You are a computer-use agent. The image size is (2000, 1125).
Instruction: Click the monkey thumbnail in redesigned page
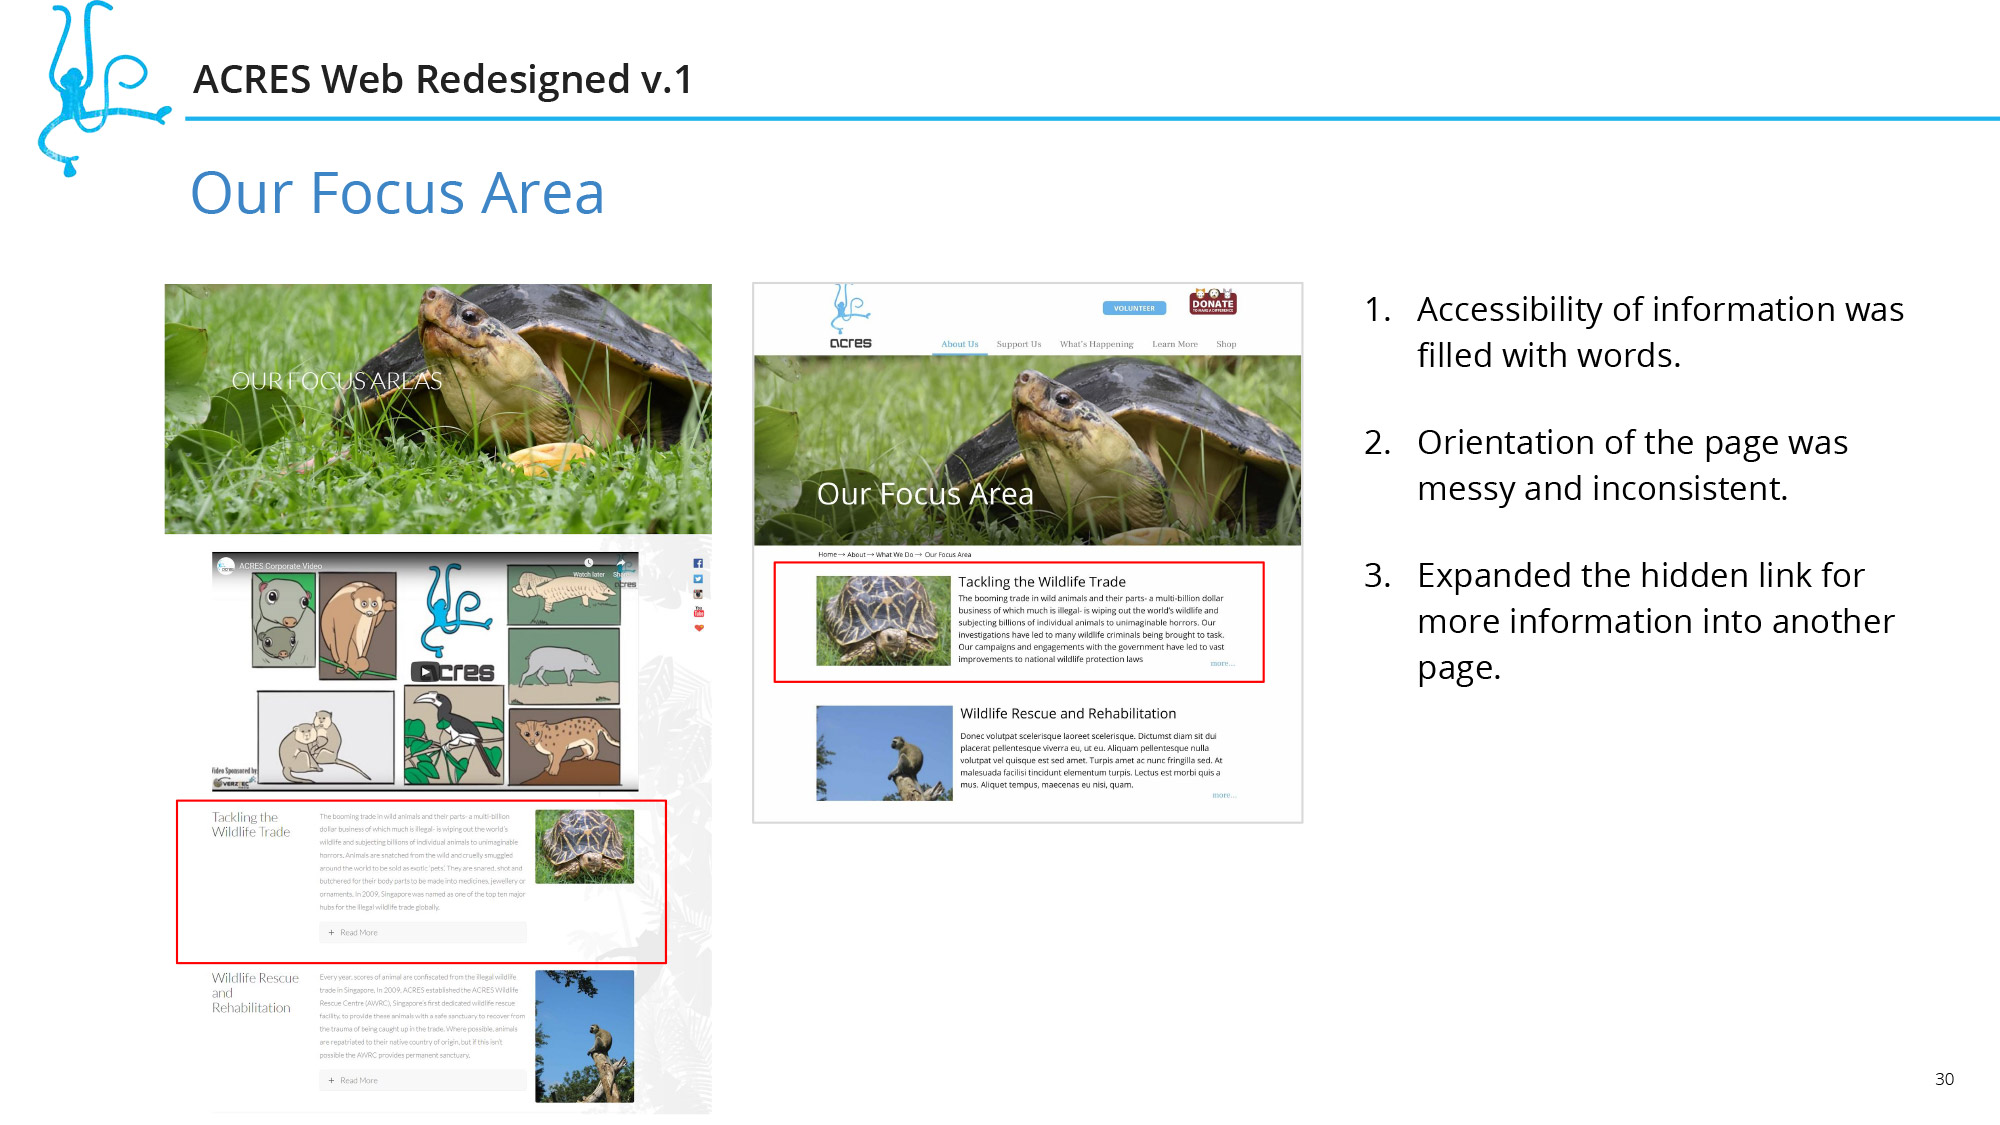point(884,753)
